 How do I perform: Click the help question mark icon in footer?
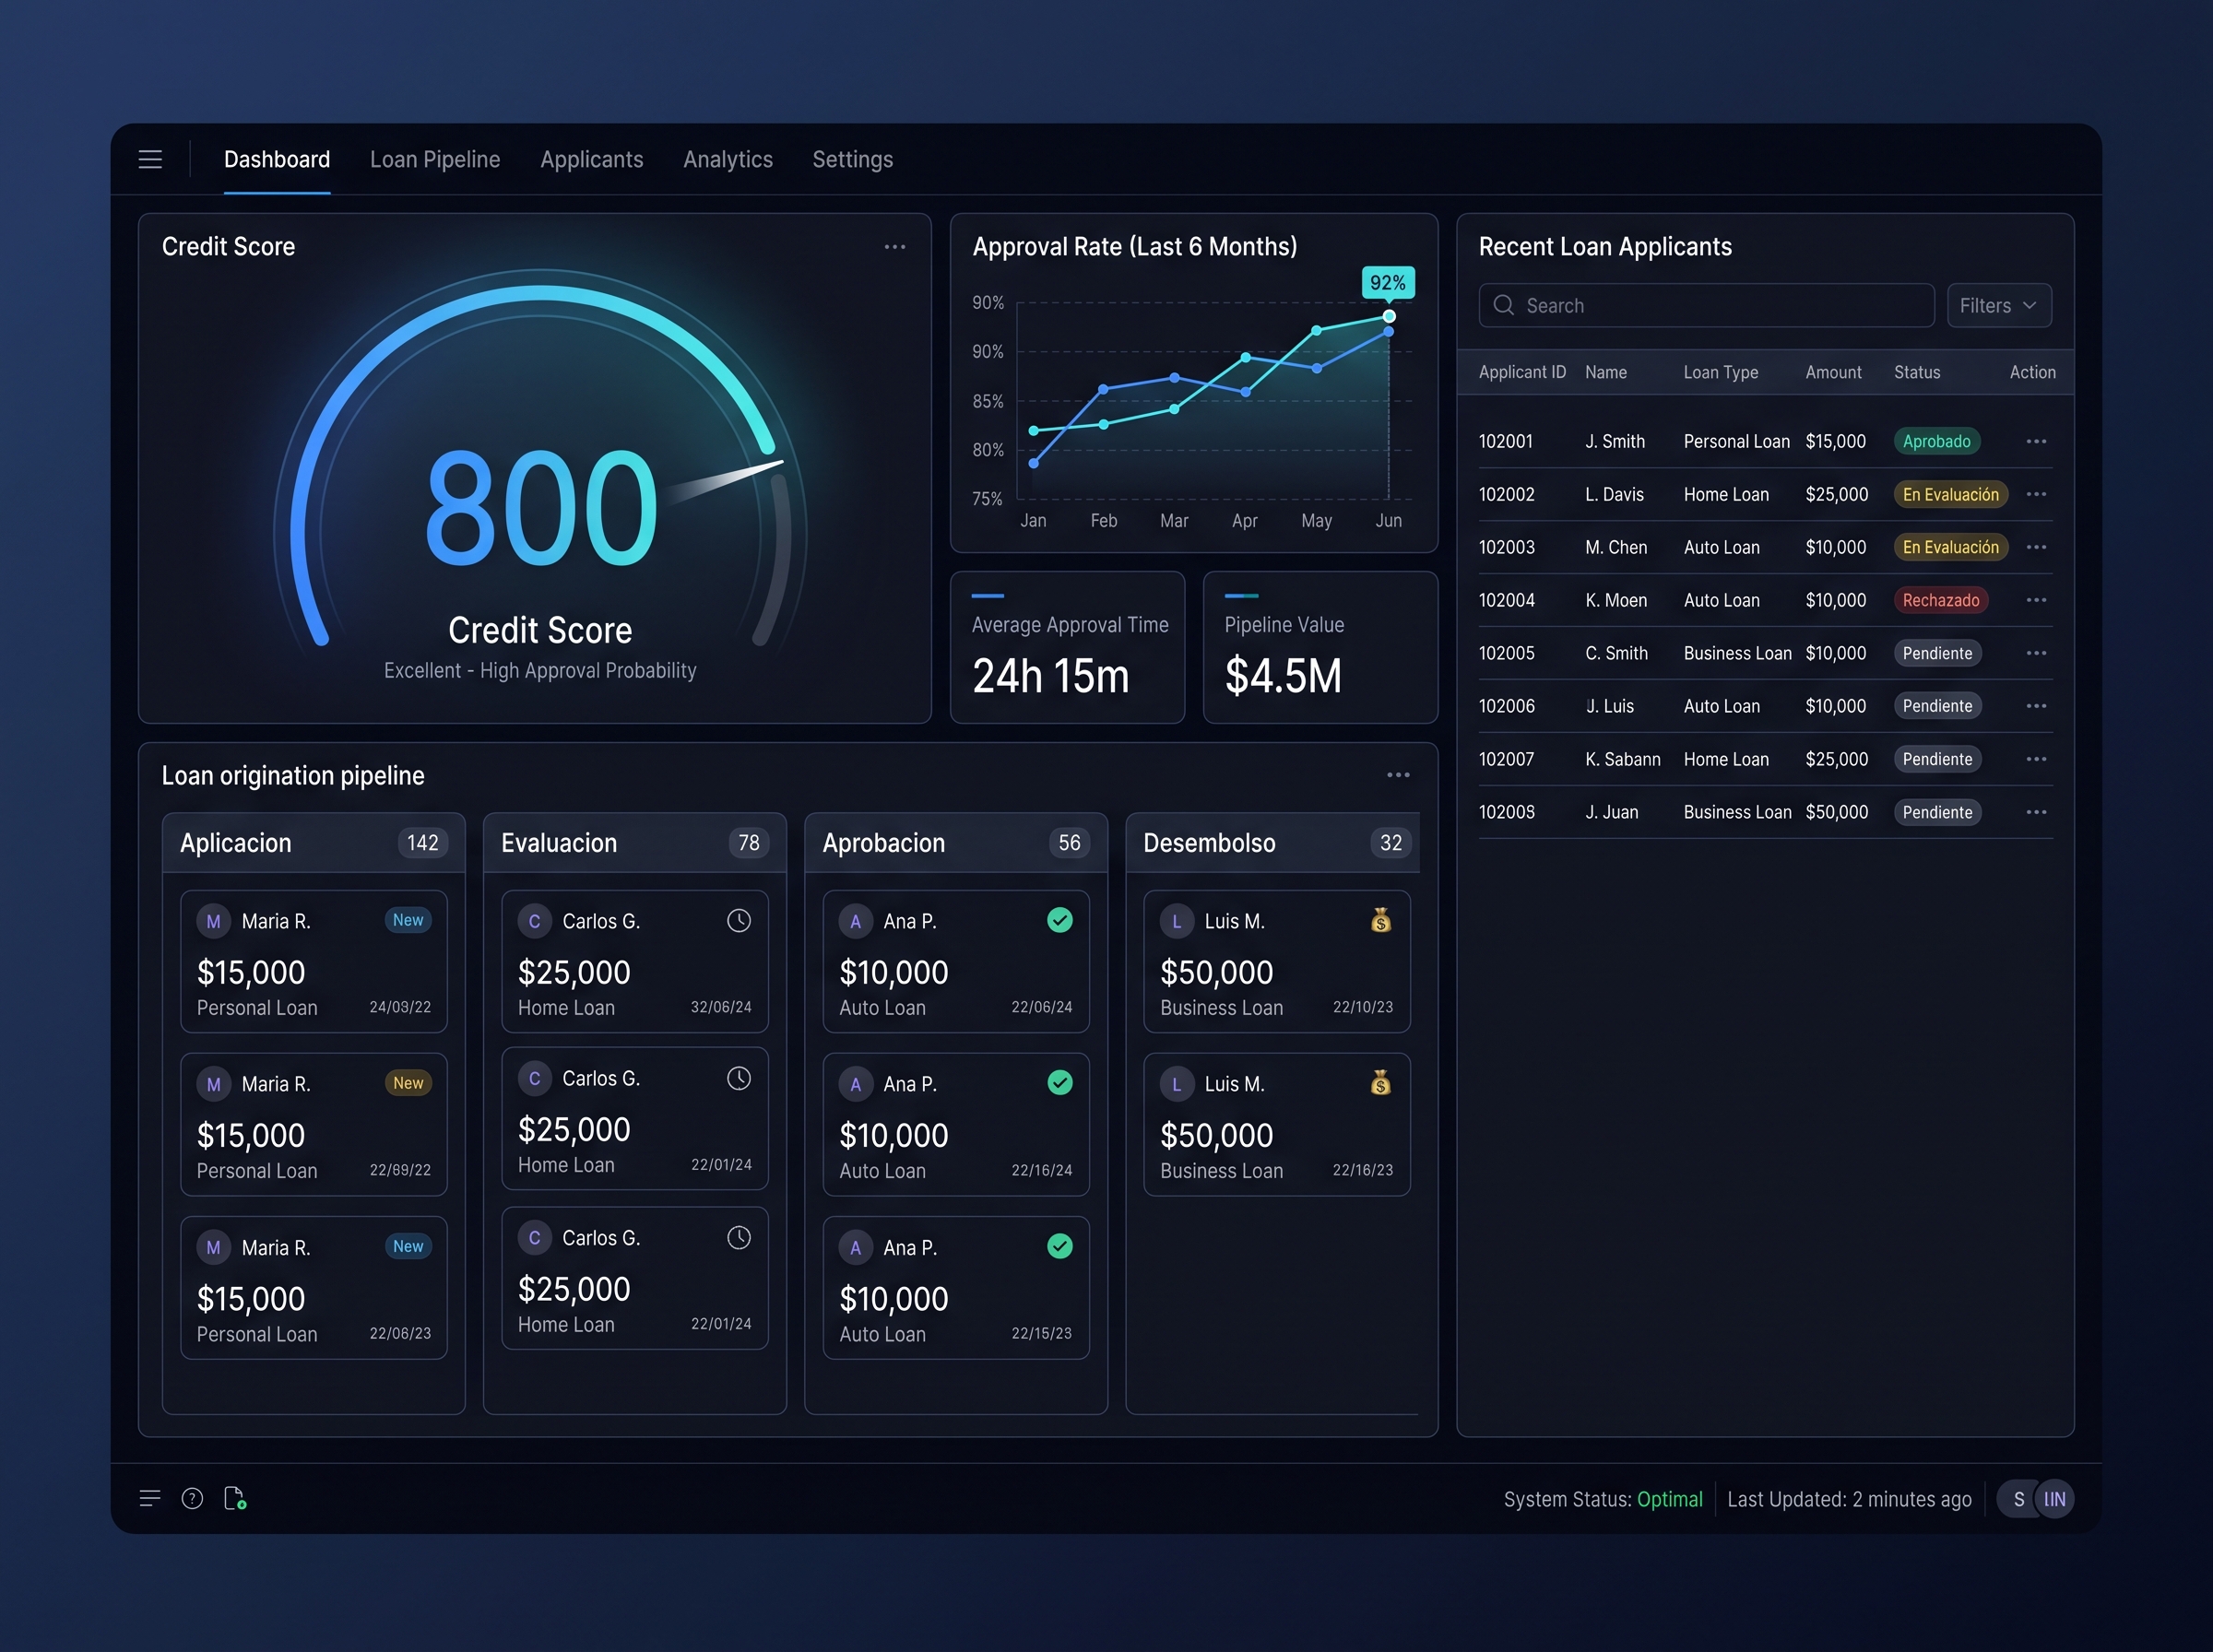click(x=192, y=1498)
